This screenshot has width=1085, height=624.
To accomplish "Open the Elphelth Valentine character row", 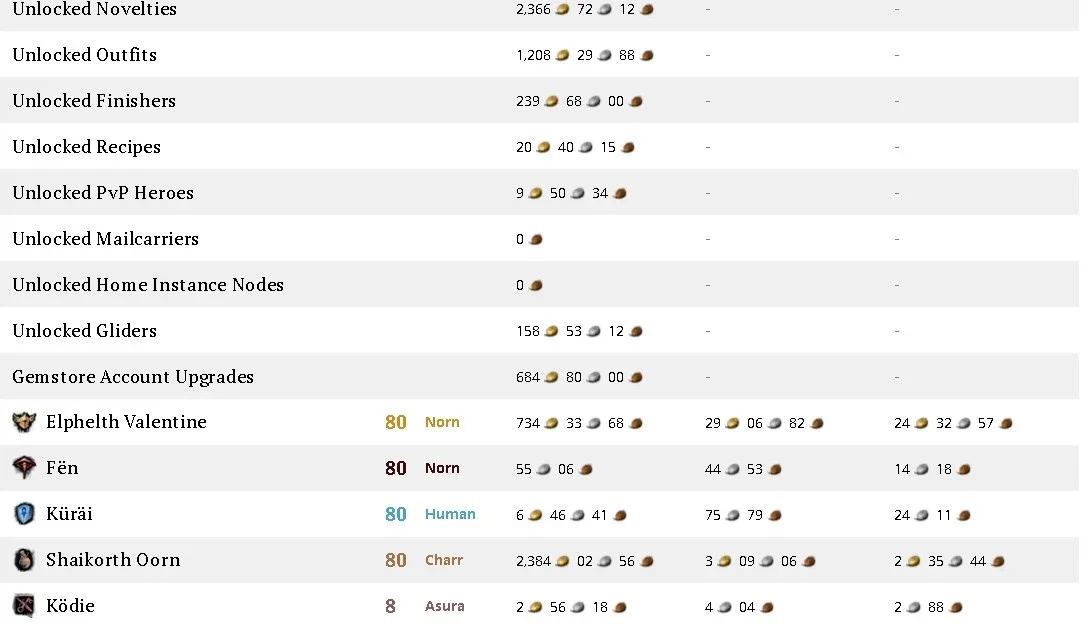I will point(540,422).
